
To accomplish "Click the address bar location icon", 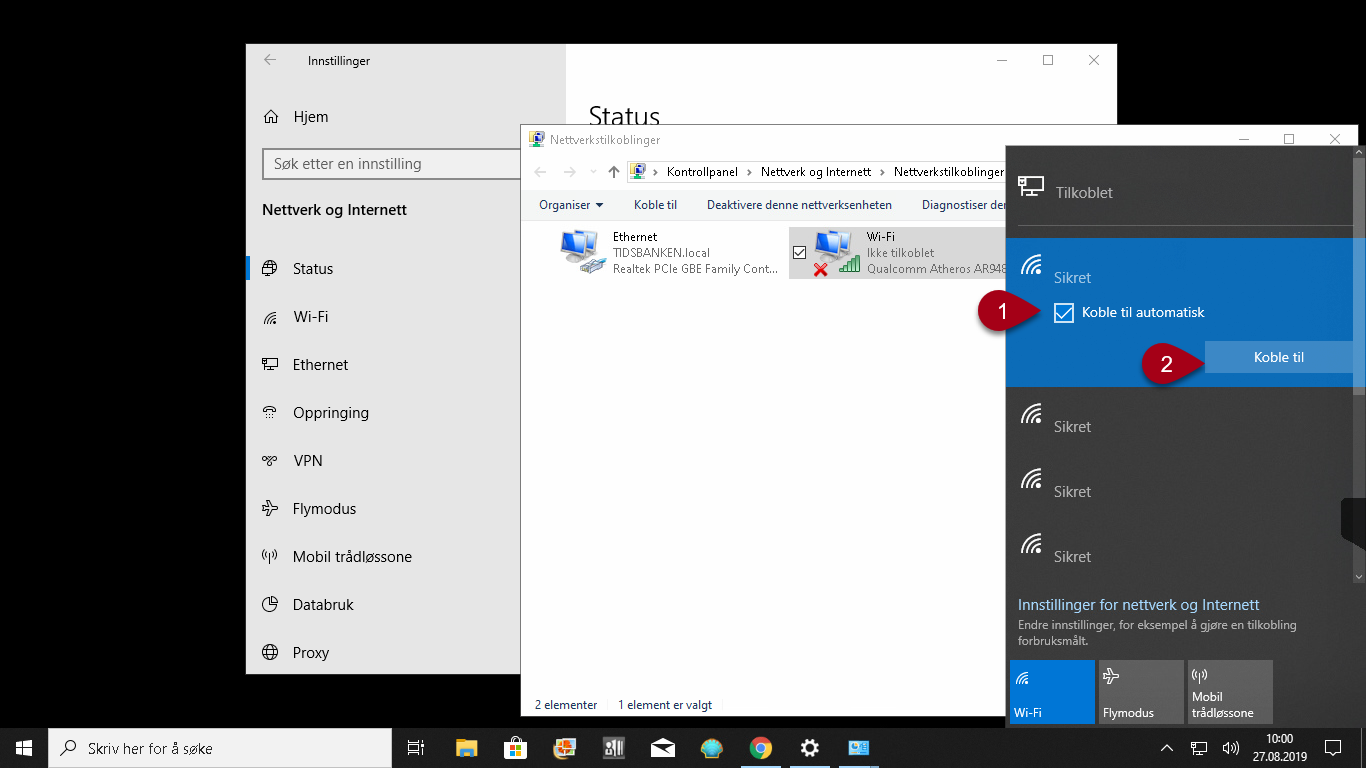I will click(x=637, y=172).
